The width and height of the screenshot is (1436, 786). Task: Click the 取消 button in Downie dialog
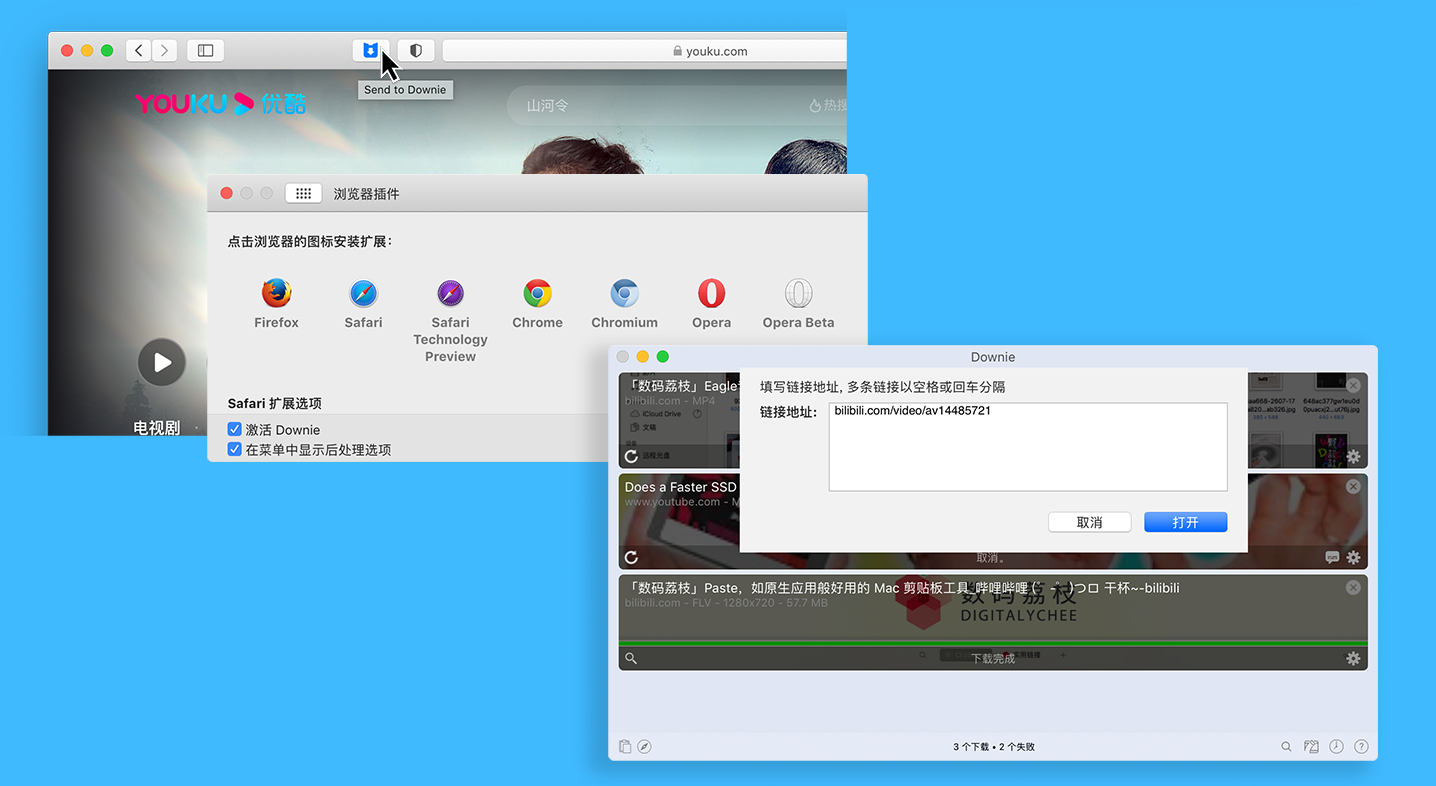tap(1089, 522)
